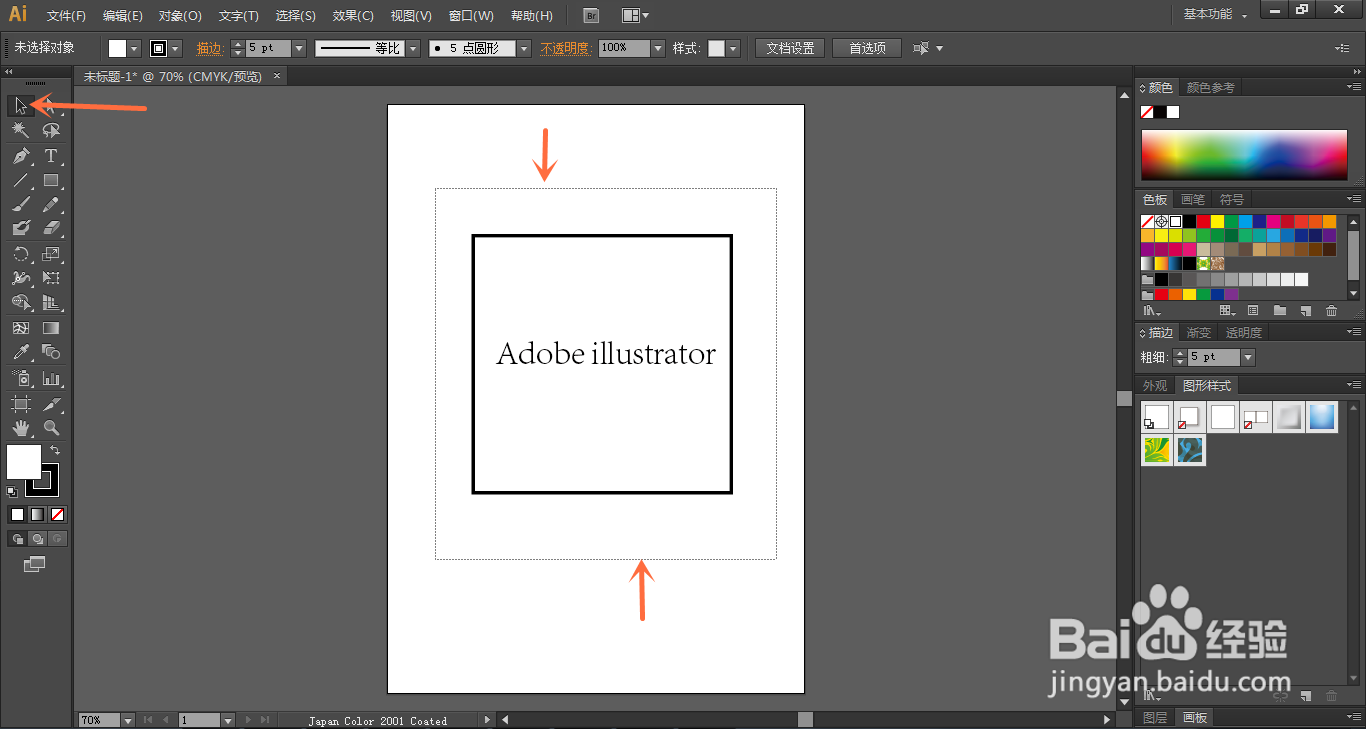Viewport: 1366px width, 729px height.
Task: Click the 色板 swatches panel tab
Action: (1155, 200)
